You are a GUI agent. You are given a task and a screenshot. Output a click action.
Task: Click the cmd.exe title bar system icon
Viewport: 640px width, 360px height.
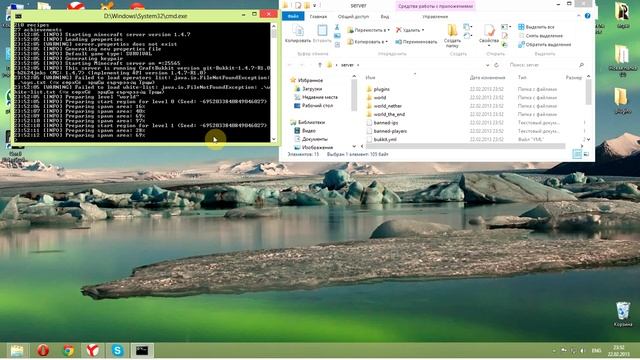[18, 16]
